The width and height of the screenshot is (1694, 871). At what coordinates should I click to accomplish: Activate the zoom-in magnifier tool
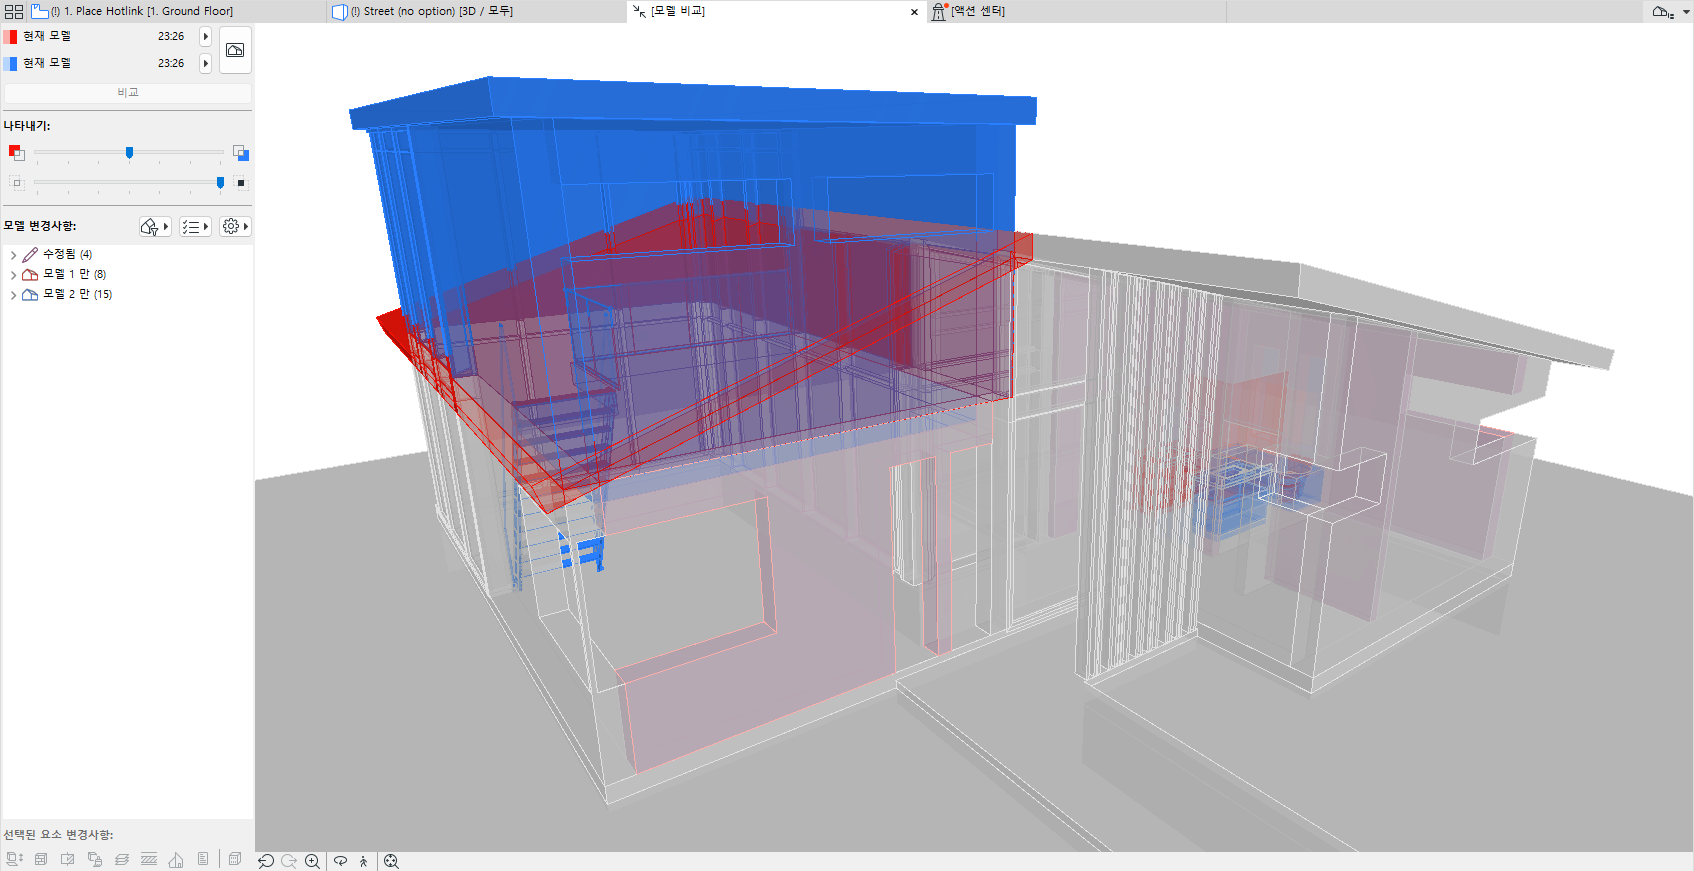pyautogui.click(x=313, y=861)
